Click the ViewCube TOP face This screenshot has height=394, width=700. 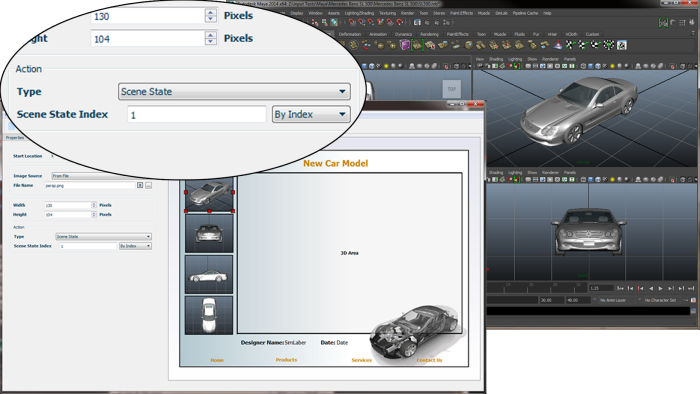tap(451, 89)
